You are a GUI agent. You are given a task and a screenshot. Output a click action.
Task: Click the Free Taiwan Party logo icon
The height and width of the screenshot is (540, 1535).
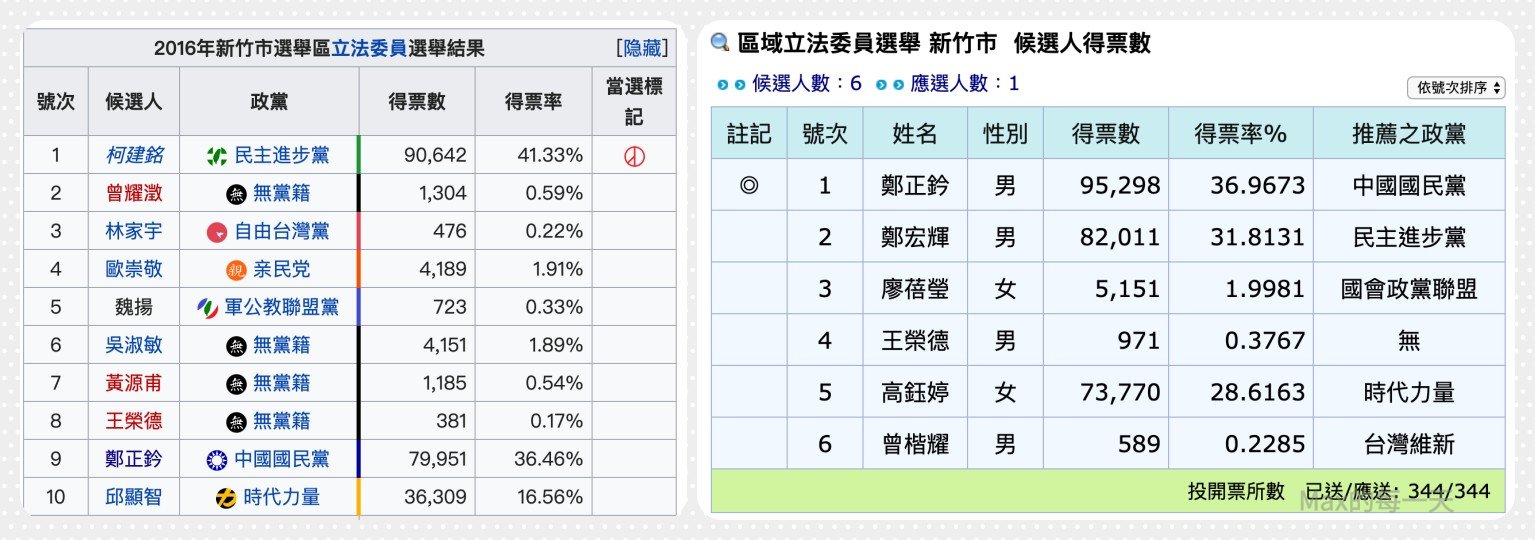coord(216,232)
